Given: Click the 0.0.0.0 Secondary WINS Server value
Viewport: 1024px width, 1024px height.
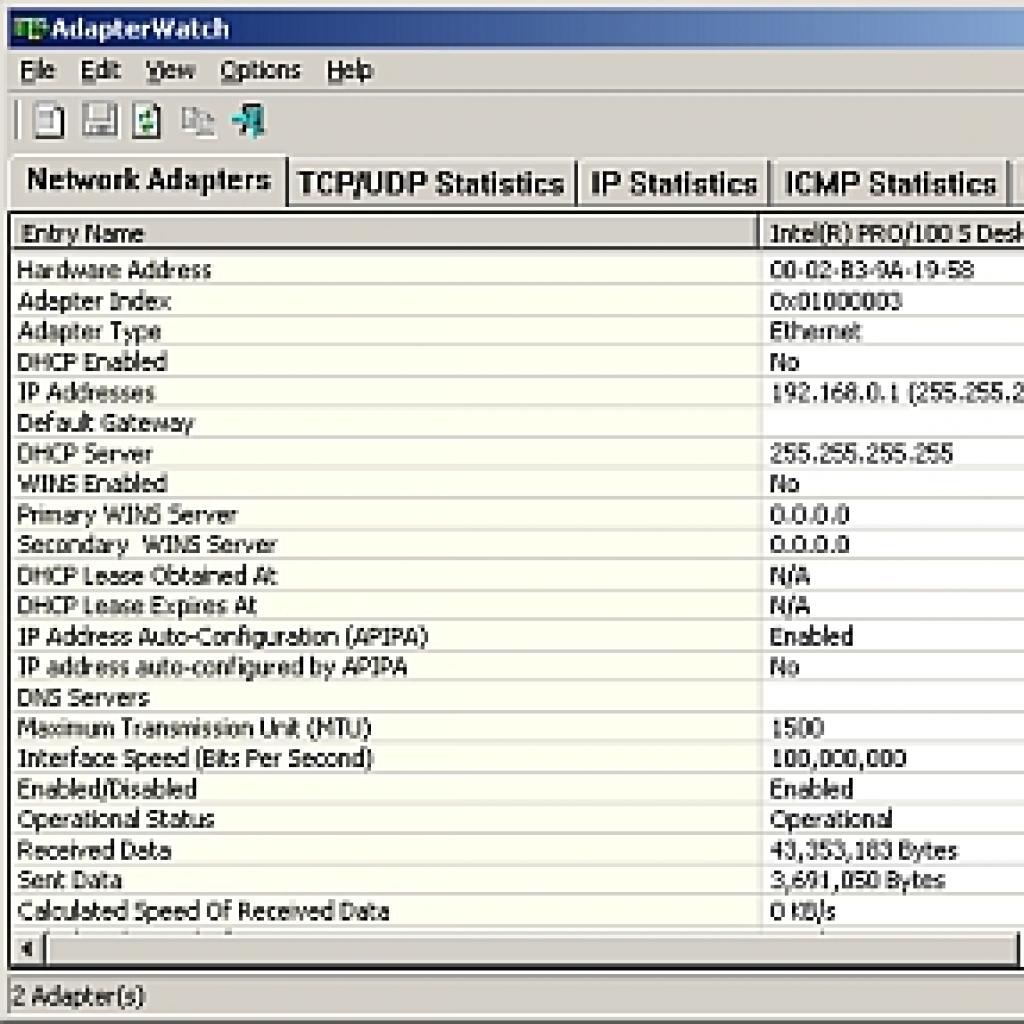Looking at the screenshot, I should click(x=809, y=545).
